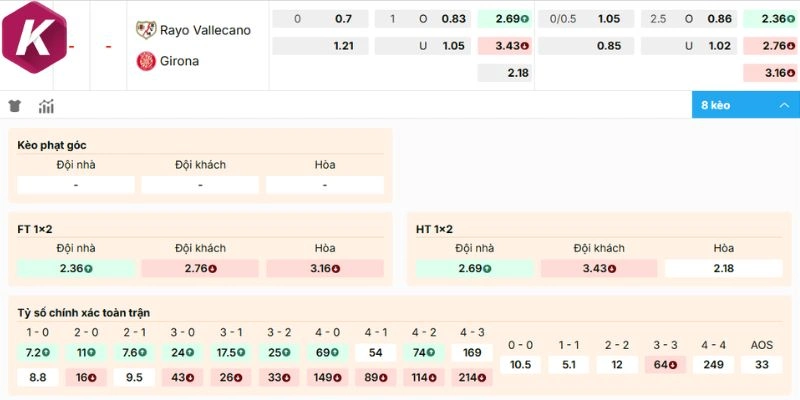The height and width of the screenshot is (400, 800).
Task: Pick handicap odds 0.85 for Girona
Action: pos(586,46)
